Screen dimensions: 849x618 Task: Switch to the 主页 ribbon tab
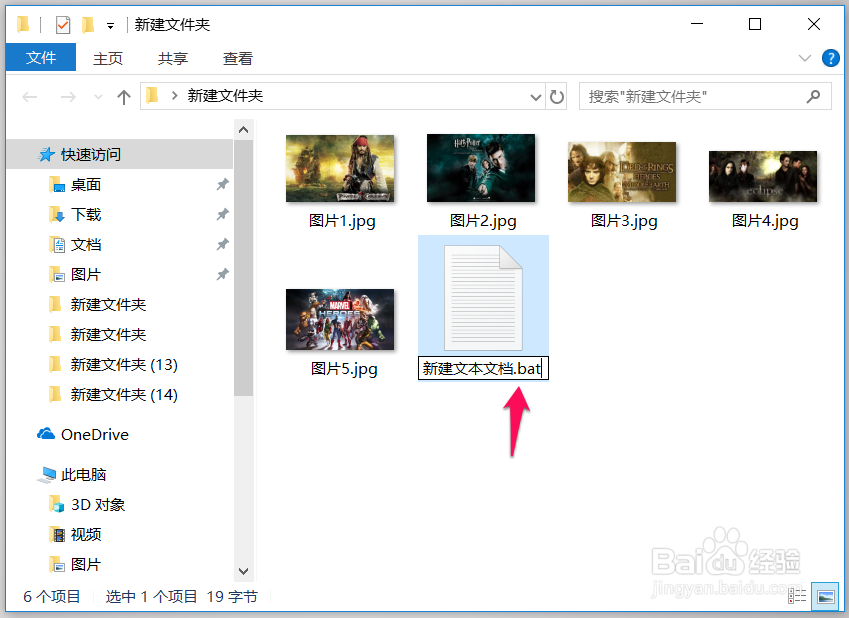(x=108, y=58)
